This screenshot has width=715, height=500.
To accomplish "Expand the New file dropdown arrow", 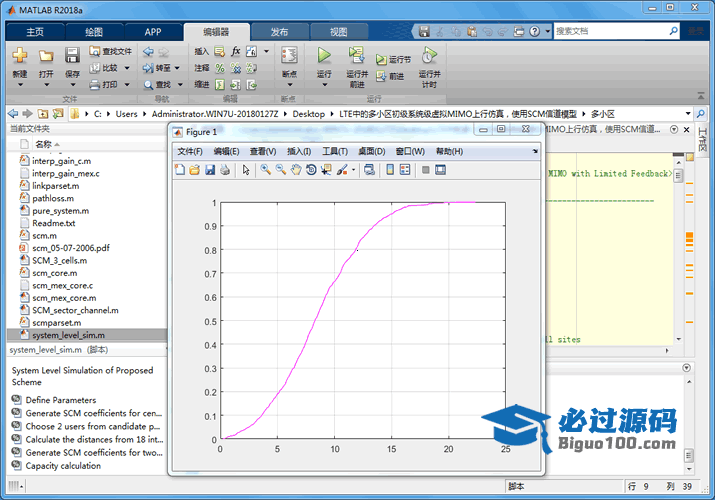I will [20, 85].
